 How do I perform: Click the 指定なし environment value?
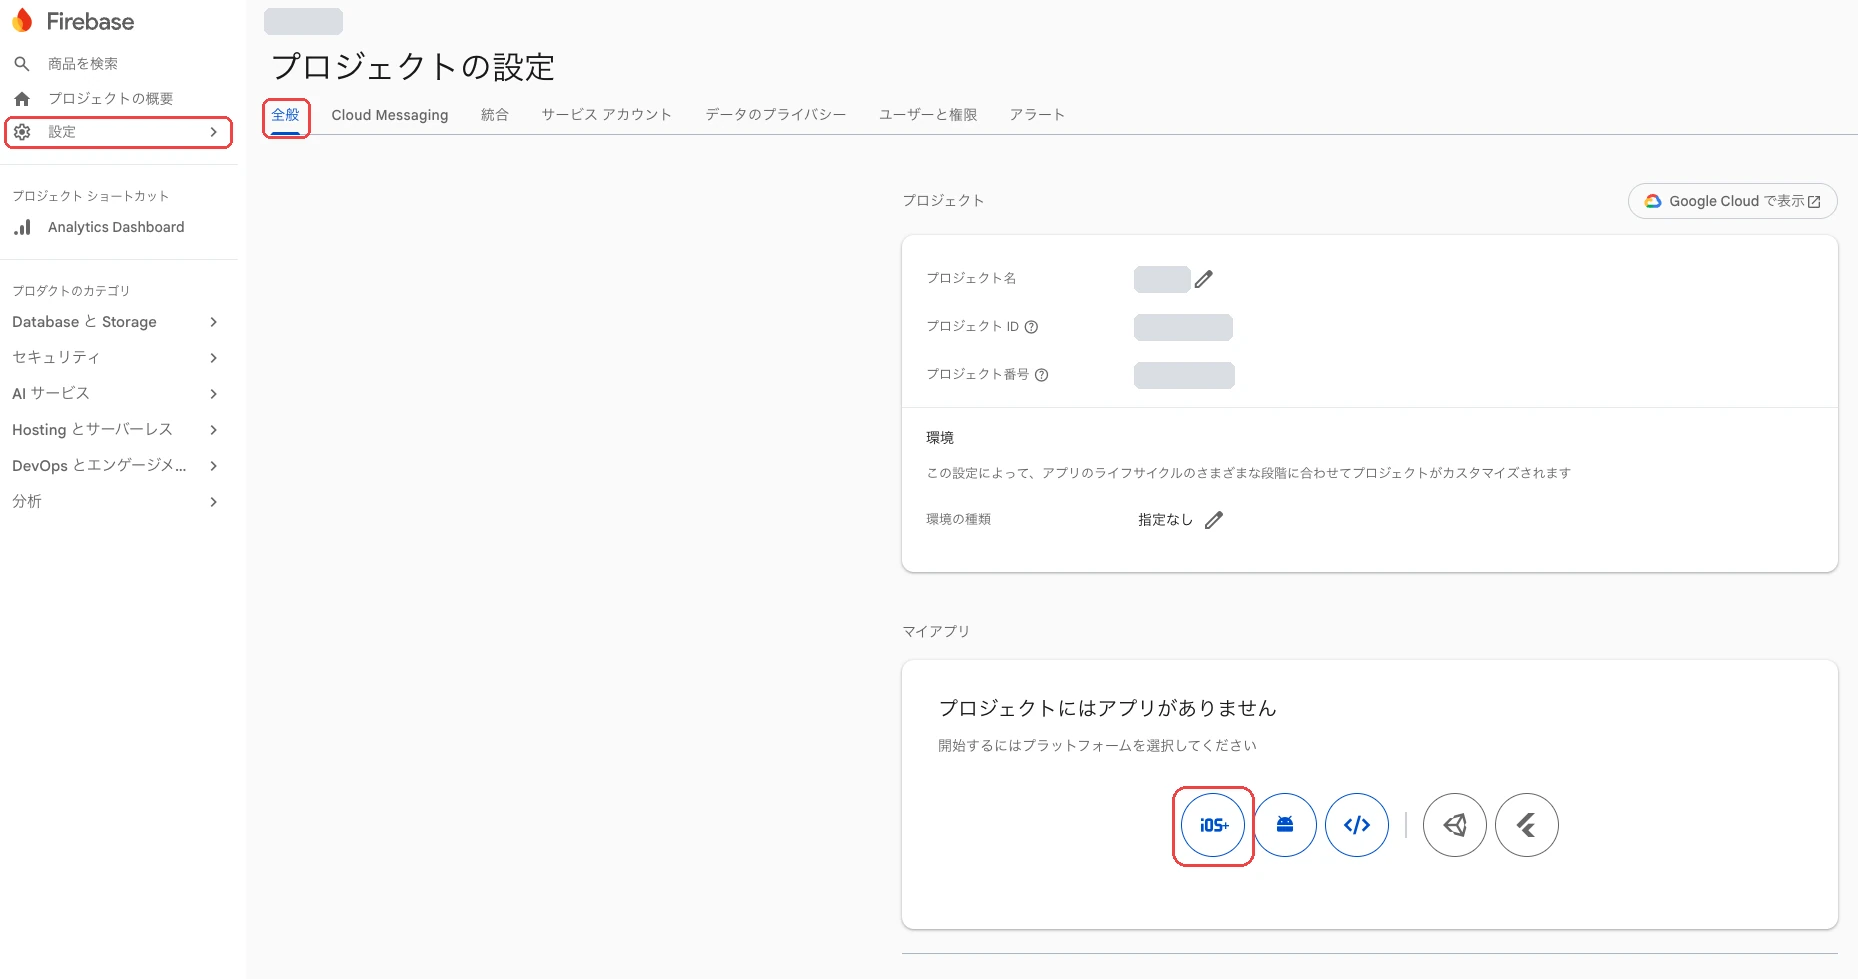click(x=1165, y=520)
